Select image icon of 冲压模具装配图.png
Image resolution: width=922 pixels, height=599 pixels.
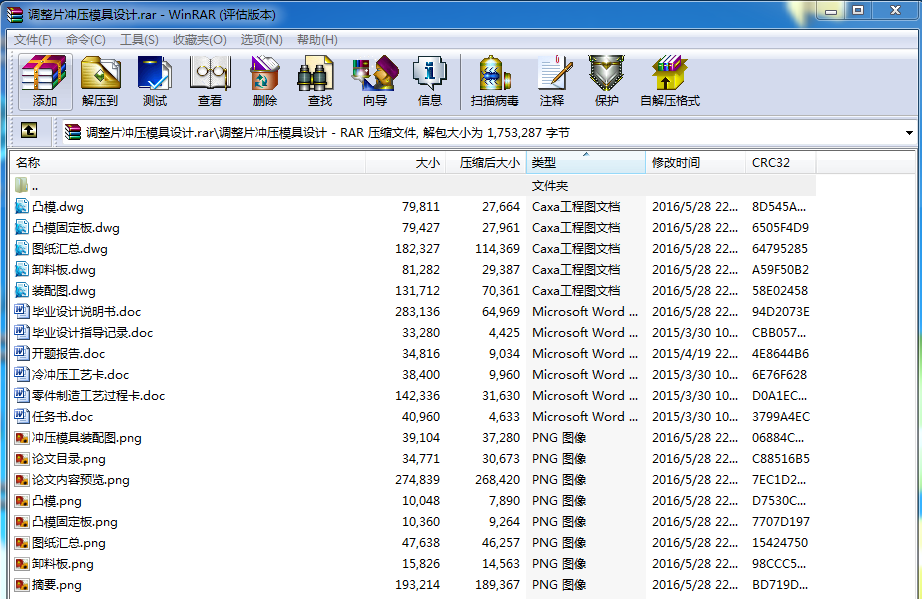[22, 437]
